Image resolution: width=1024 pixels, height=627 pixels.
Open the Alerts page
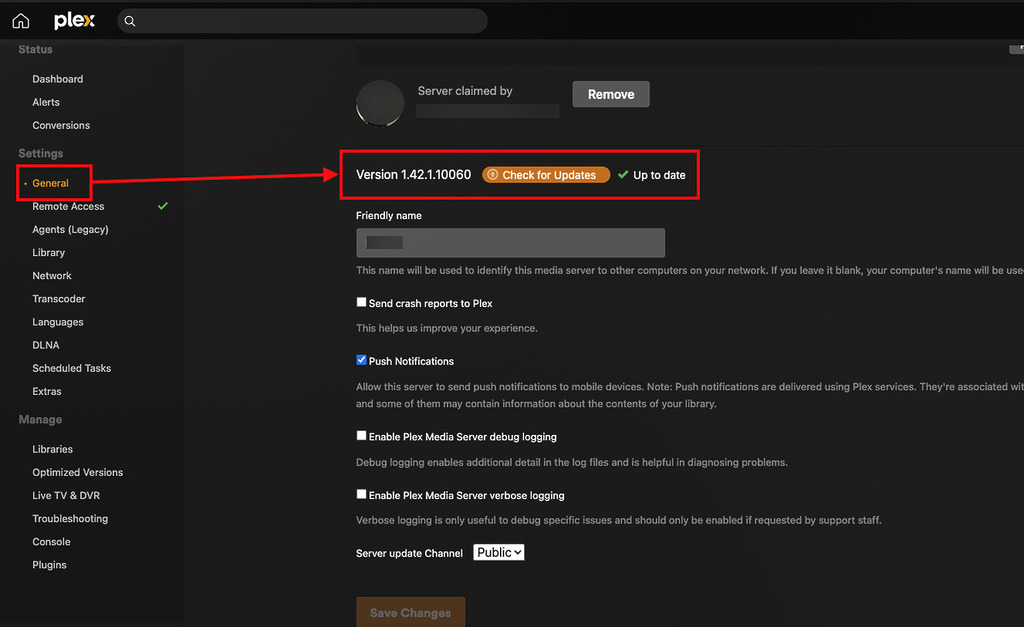tap(46, 102)
